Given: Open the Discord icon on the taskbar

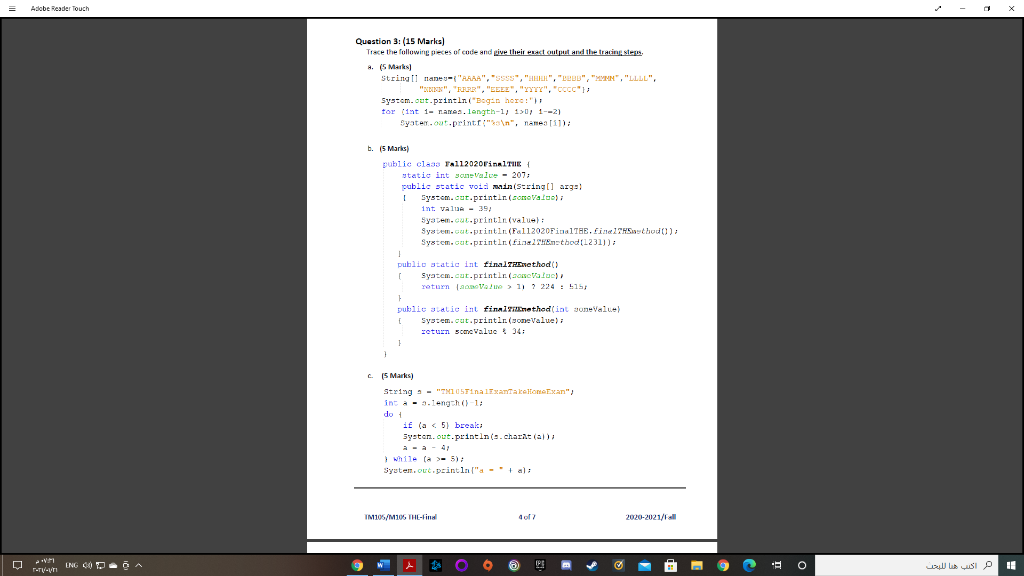Looking at the screenshot, I should (565, 565).
